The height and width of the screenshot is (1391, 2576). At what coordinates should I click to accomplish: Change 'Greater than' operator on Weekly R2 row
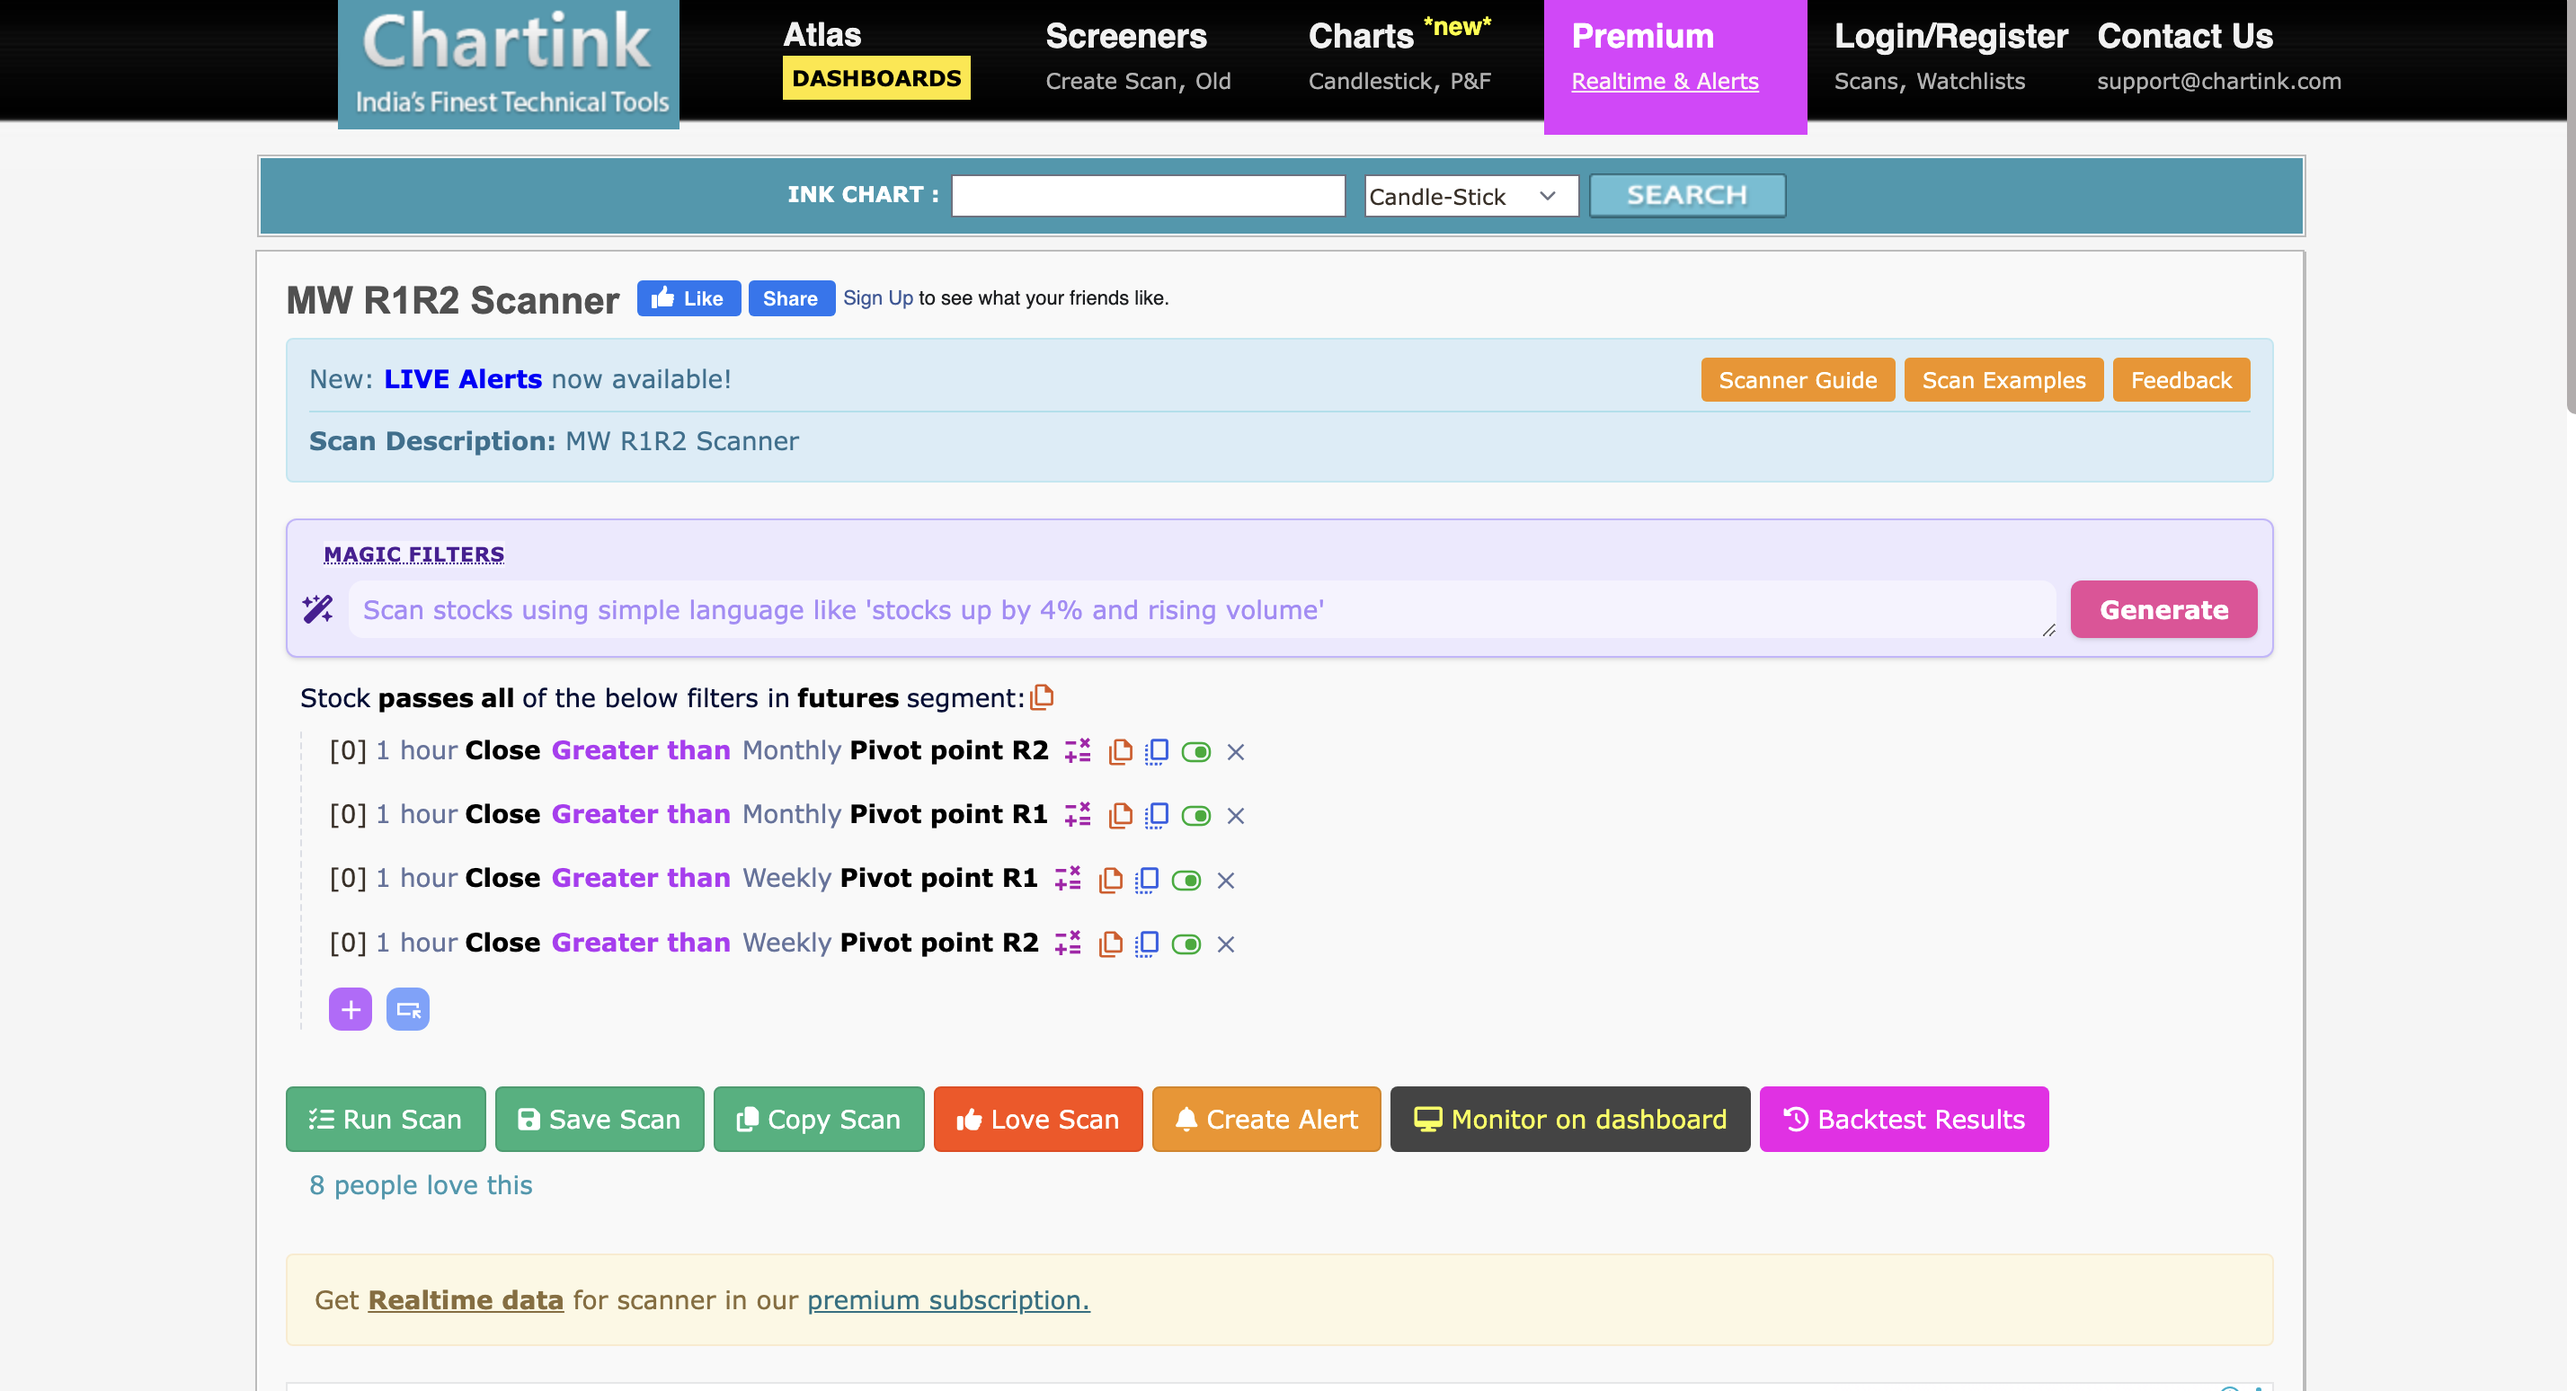[x=641, y=942]
